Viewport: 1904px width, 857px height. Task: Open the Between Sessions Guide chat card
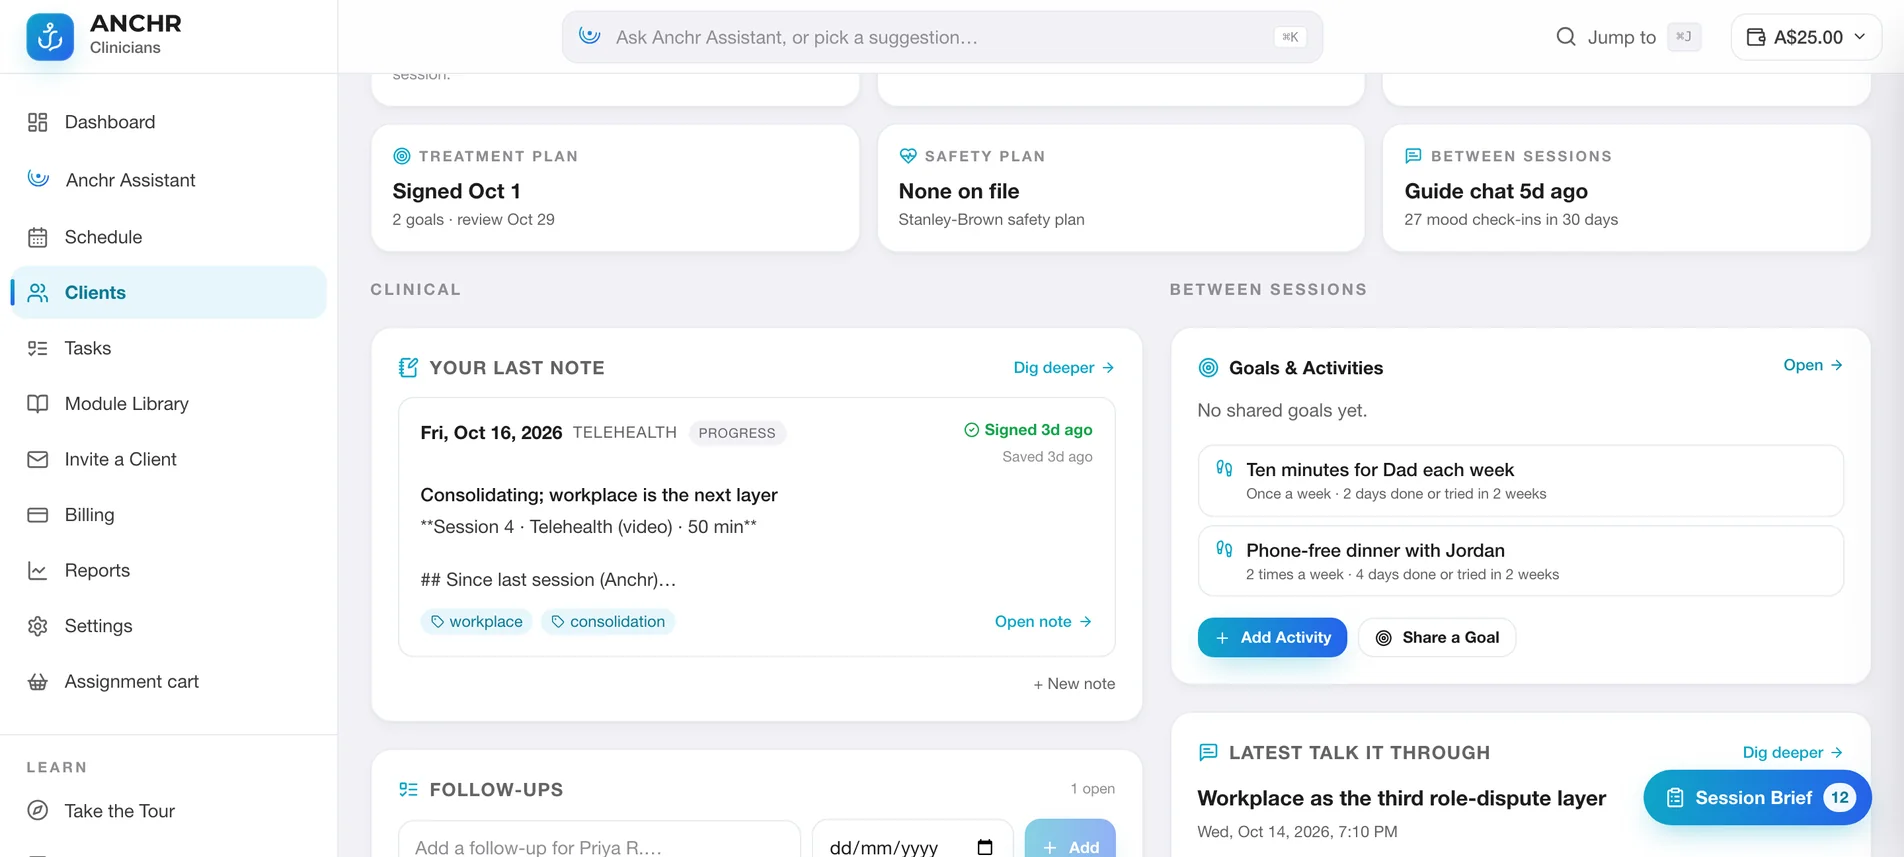(x=1626, y=188)
